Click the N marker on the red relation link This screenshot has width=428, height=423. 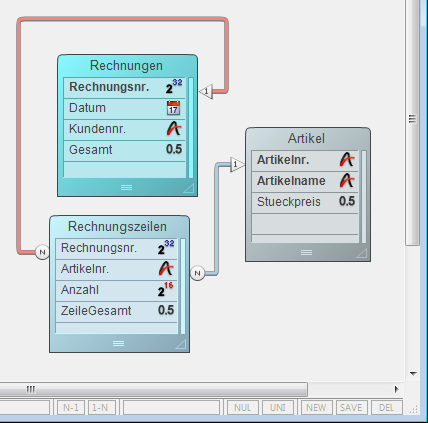(42, 252)
